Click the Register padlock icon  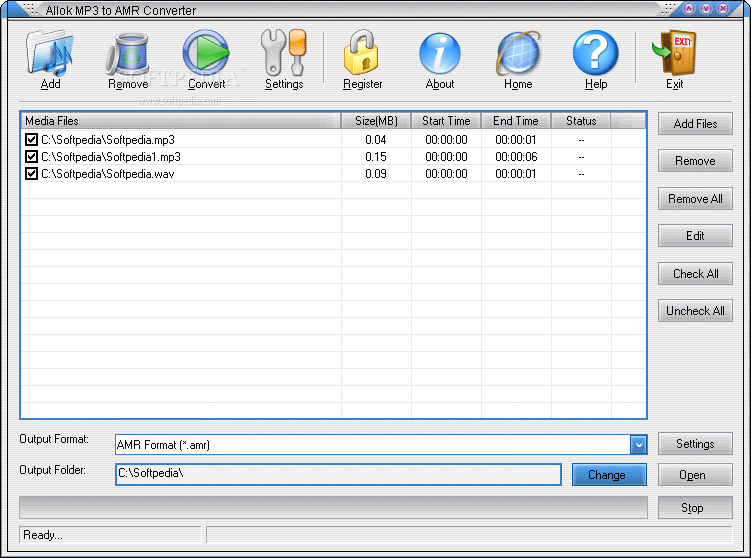point(362,53)
